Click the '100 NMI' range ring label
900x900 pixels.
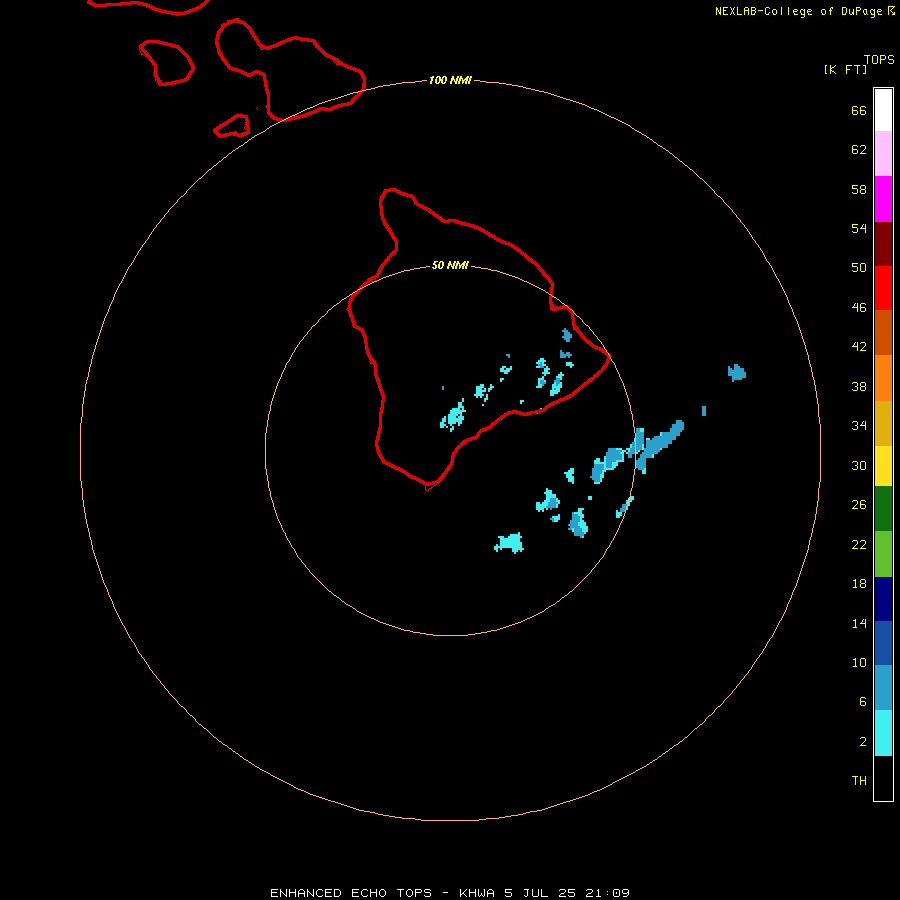coord(450,80)
